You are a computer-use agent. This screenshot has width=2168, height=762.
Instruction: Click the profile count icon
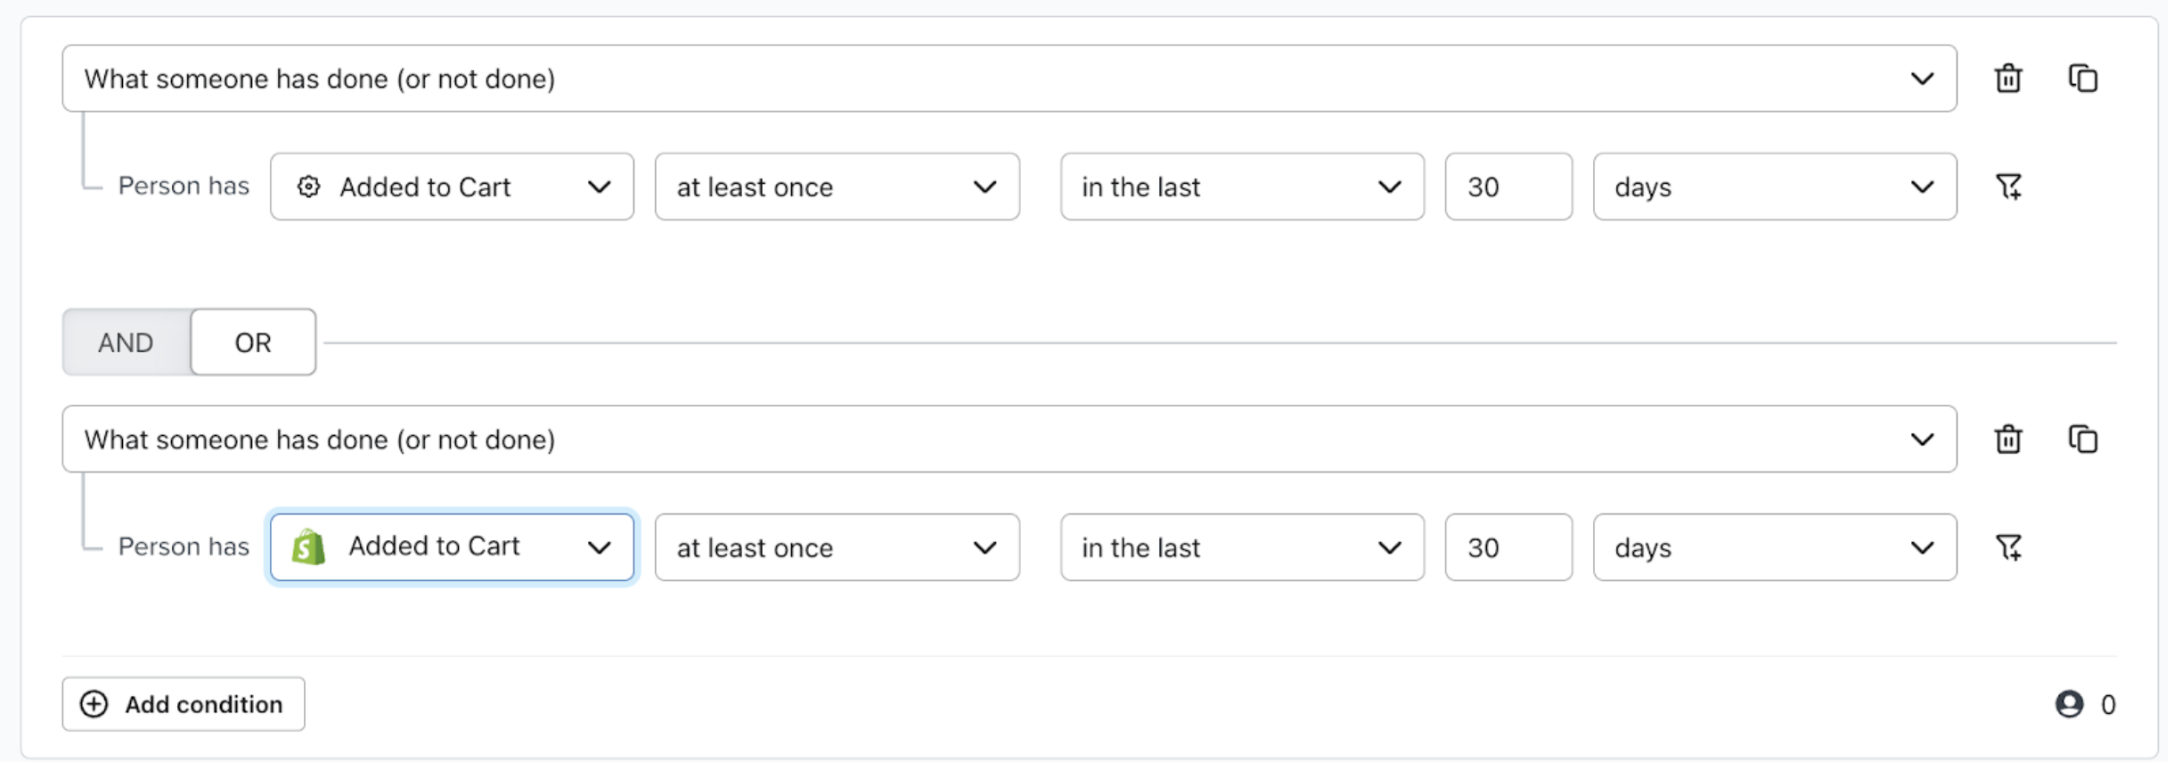[2069, 704]
